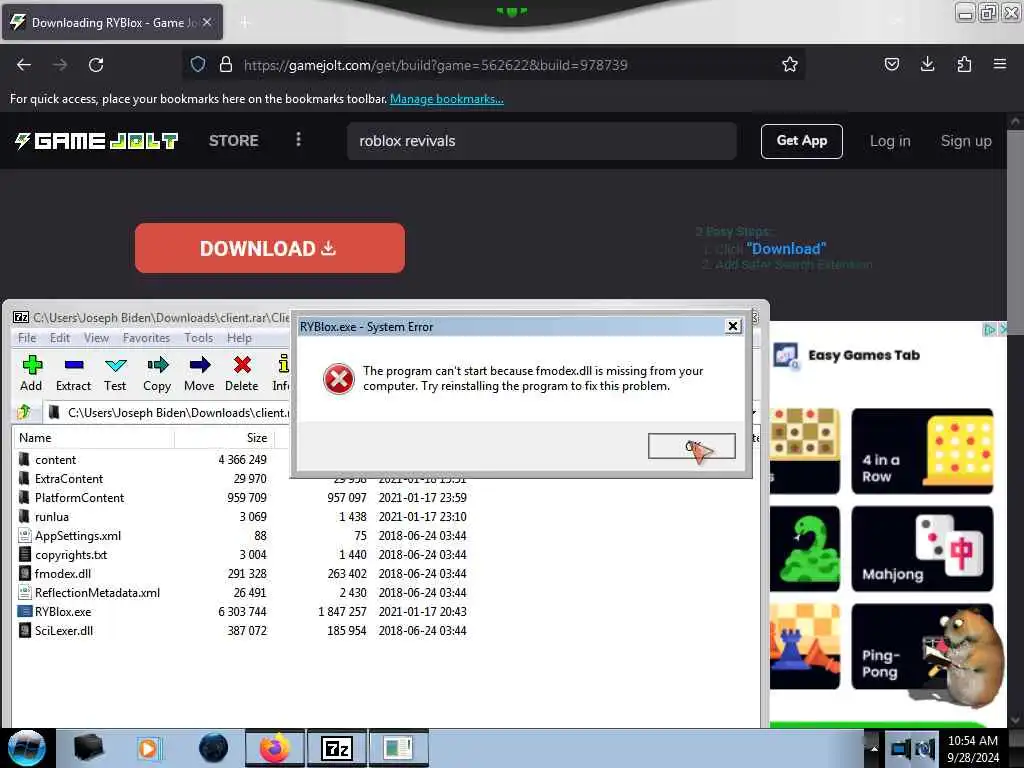Click the Game Jolt logo

pos(96,141)
